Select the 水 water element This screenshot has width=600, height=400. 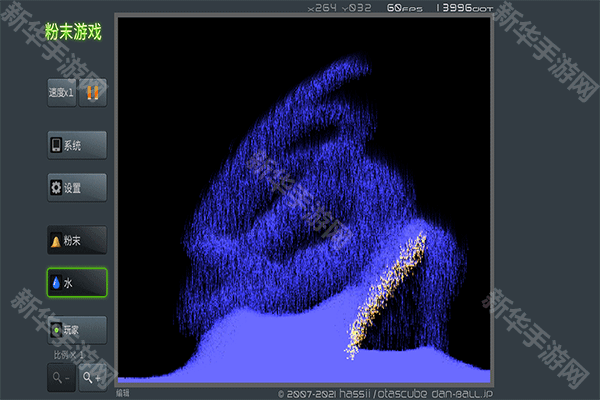pos(76,283)
